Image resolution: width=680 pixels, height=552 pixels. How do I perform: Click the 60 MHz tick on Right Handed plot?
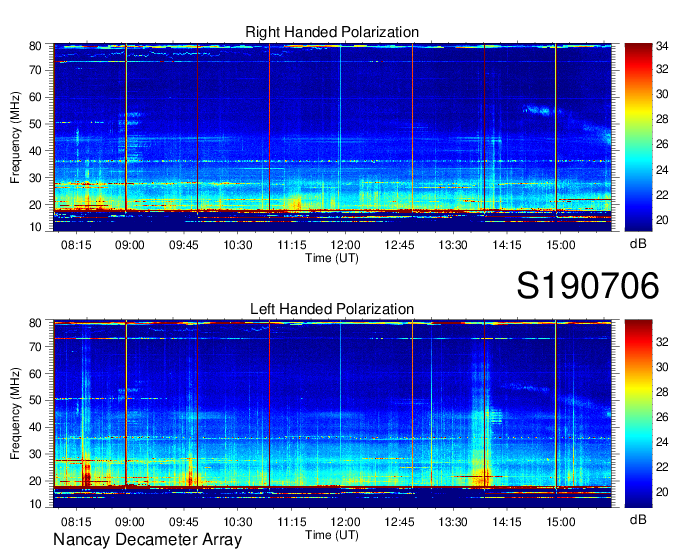point(35,97)
